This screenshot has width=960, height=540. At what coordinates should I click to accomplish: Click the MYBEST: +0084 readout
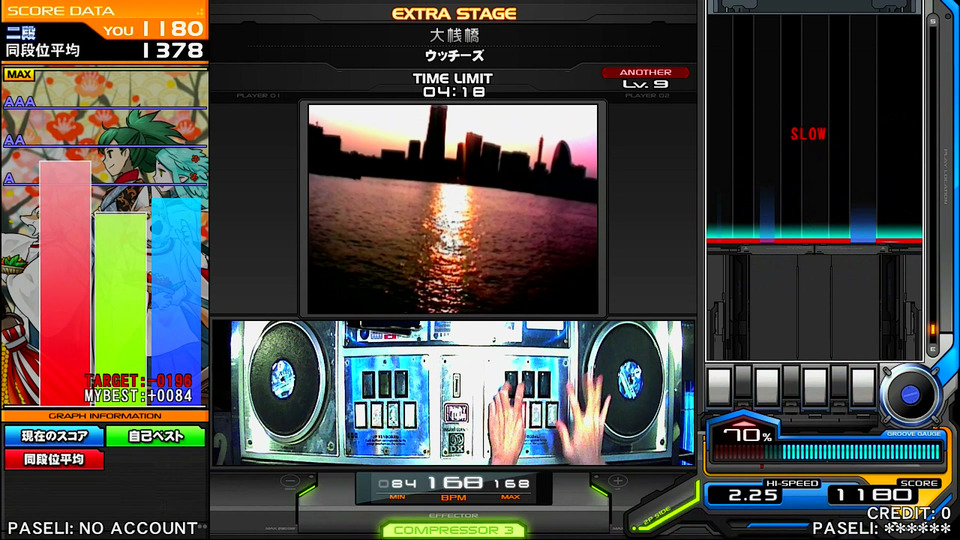point(138,396)
